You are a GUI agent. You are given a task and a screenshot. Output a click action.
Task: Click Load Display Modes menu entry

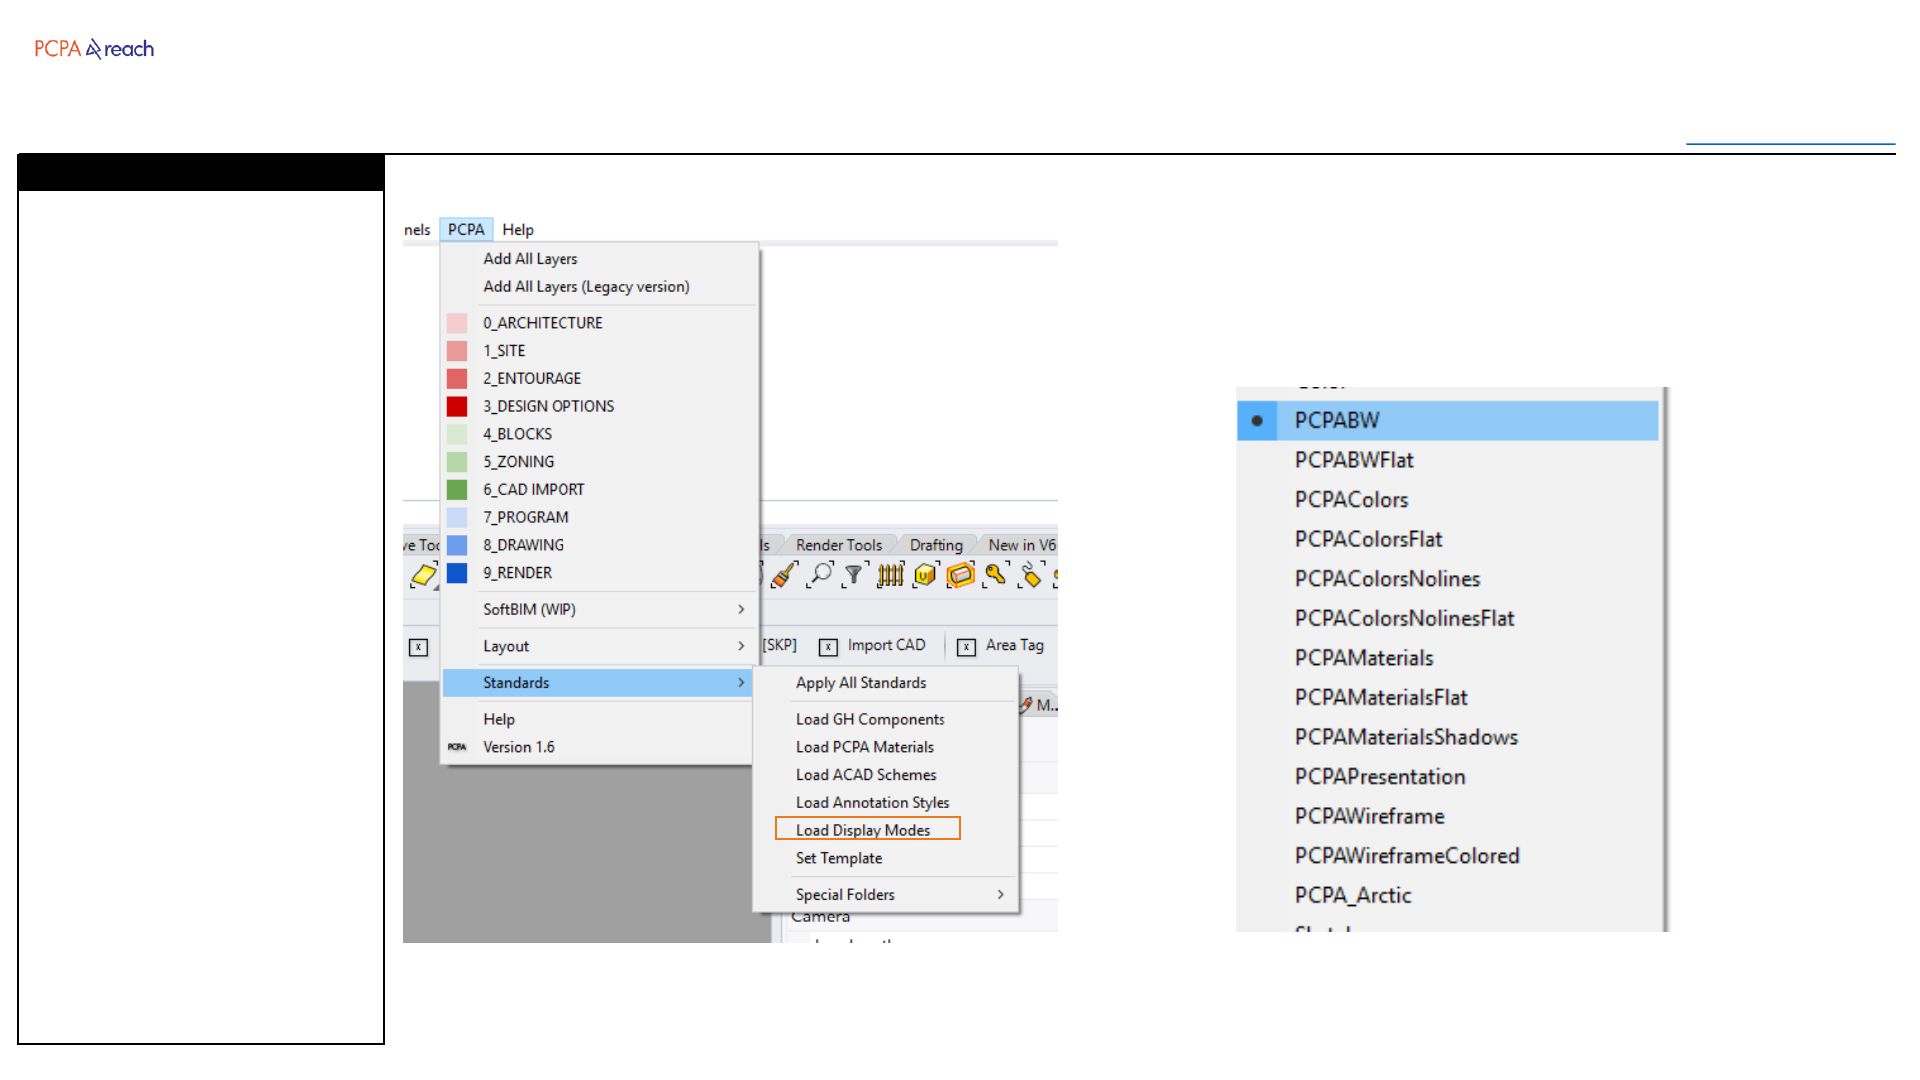coord(864,830)
